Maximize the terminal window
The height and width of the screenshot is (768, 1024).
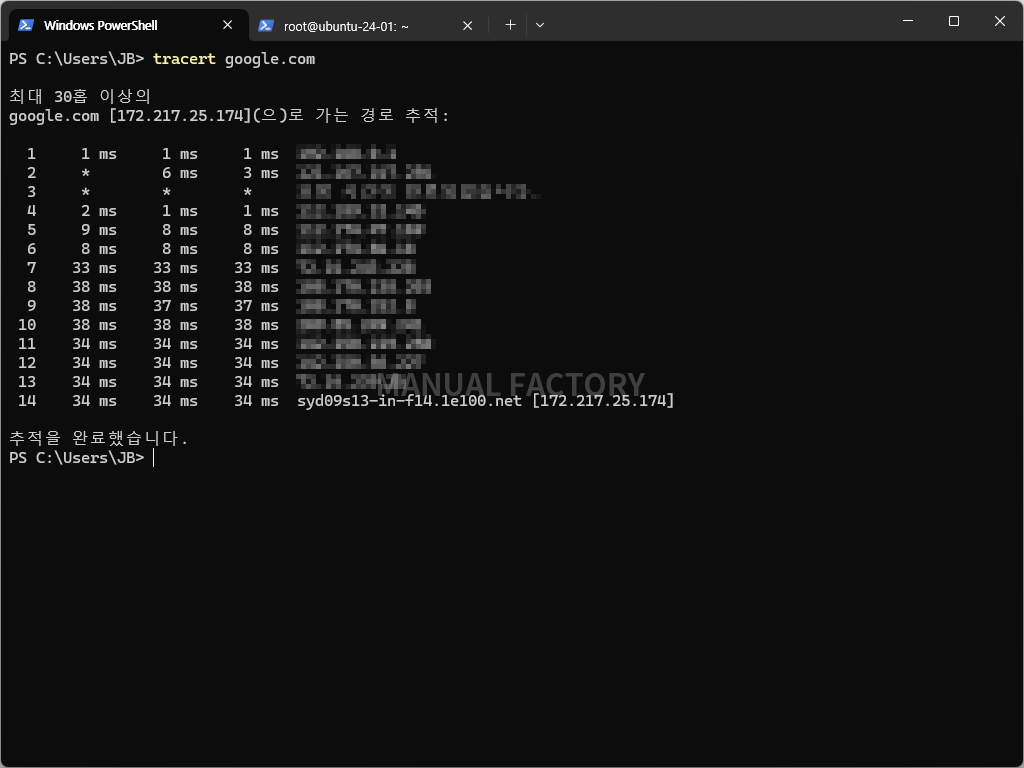(953, 21)
